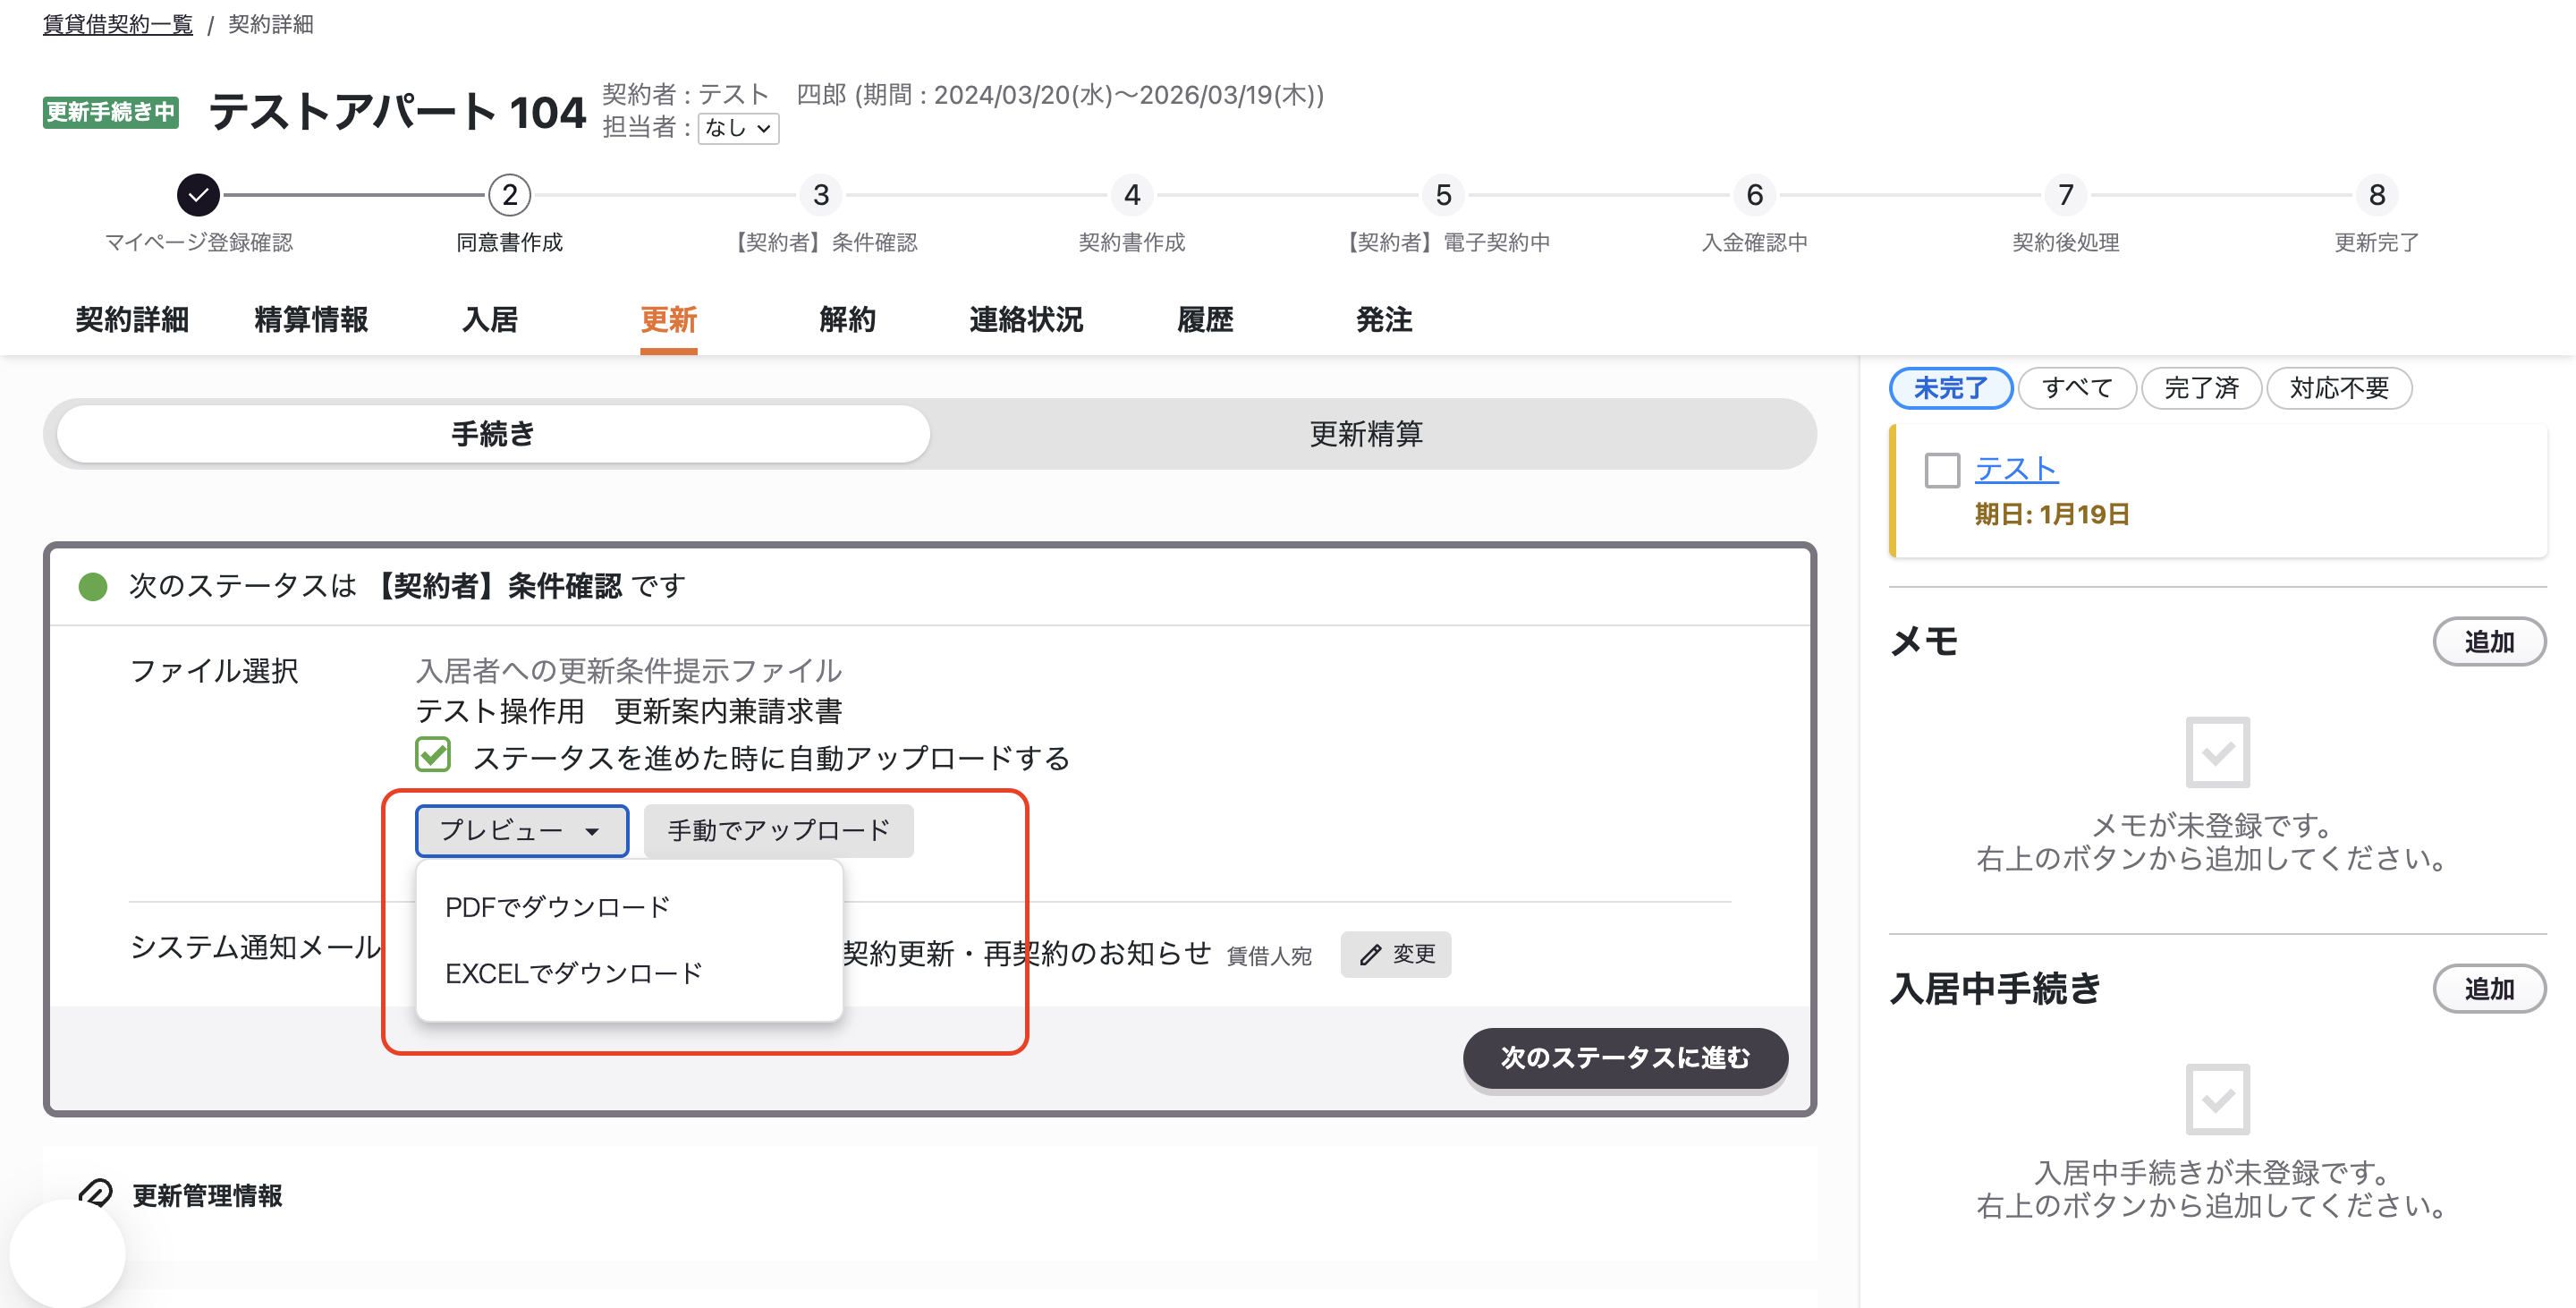Filter tasks by 対応不要
Image resolution: width=2576 pixels, height=1308 pixels.
pyautogui.click(x=2339, y=388)
